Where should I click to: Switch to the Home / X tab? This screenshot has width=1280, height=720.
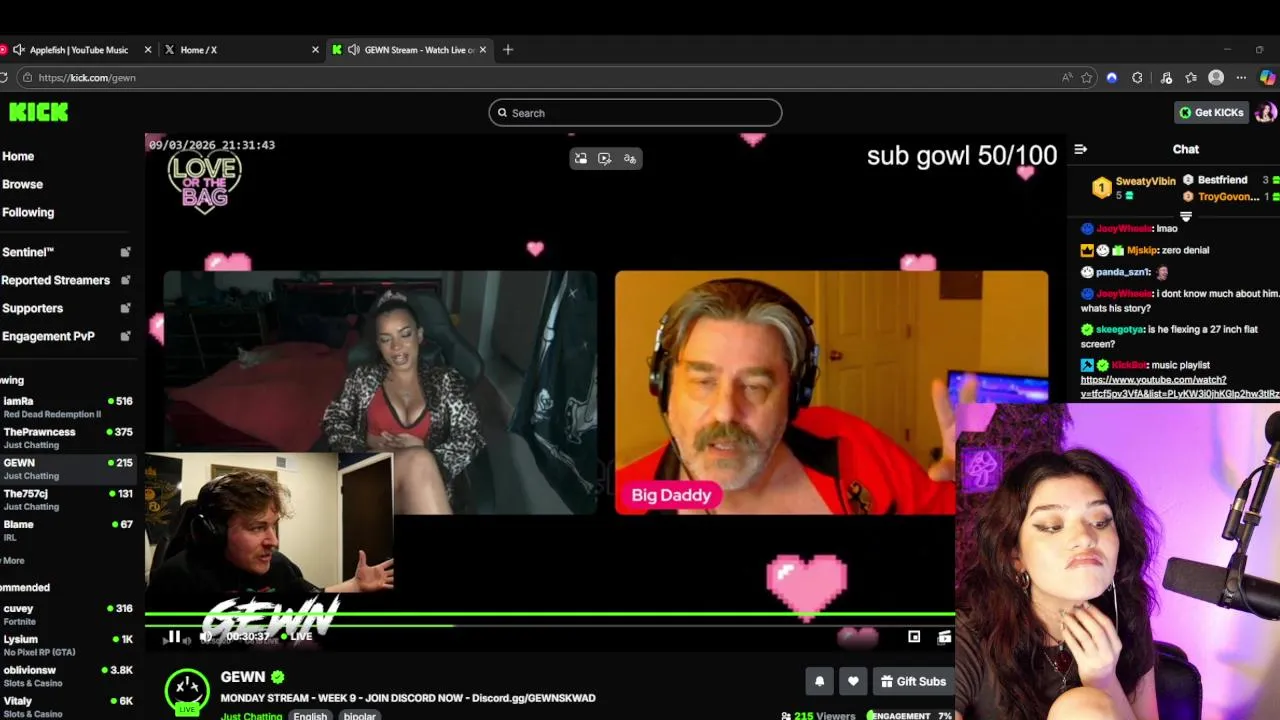[240, 50]
